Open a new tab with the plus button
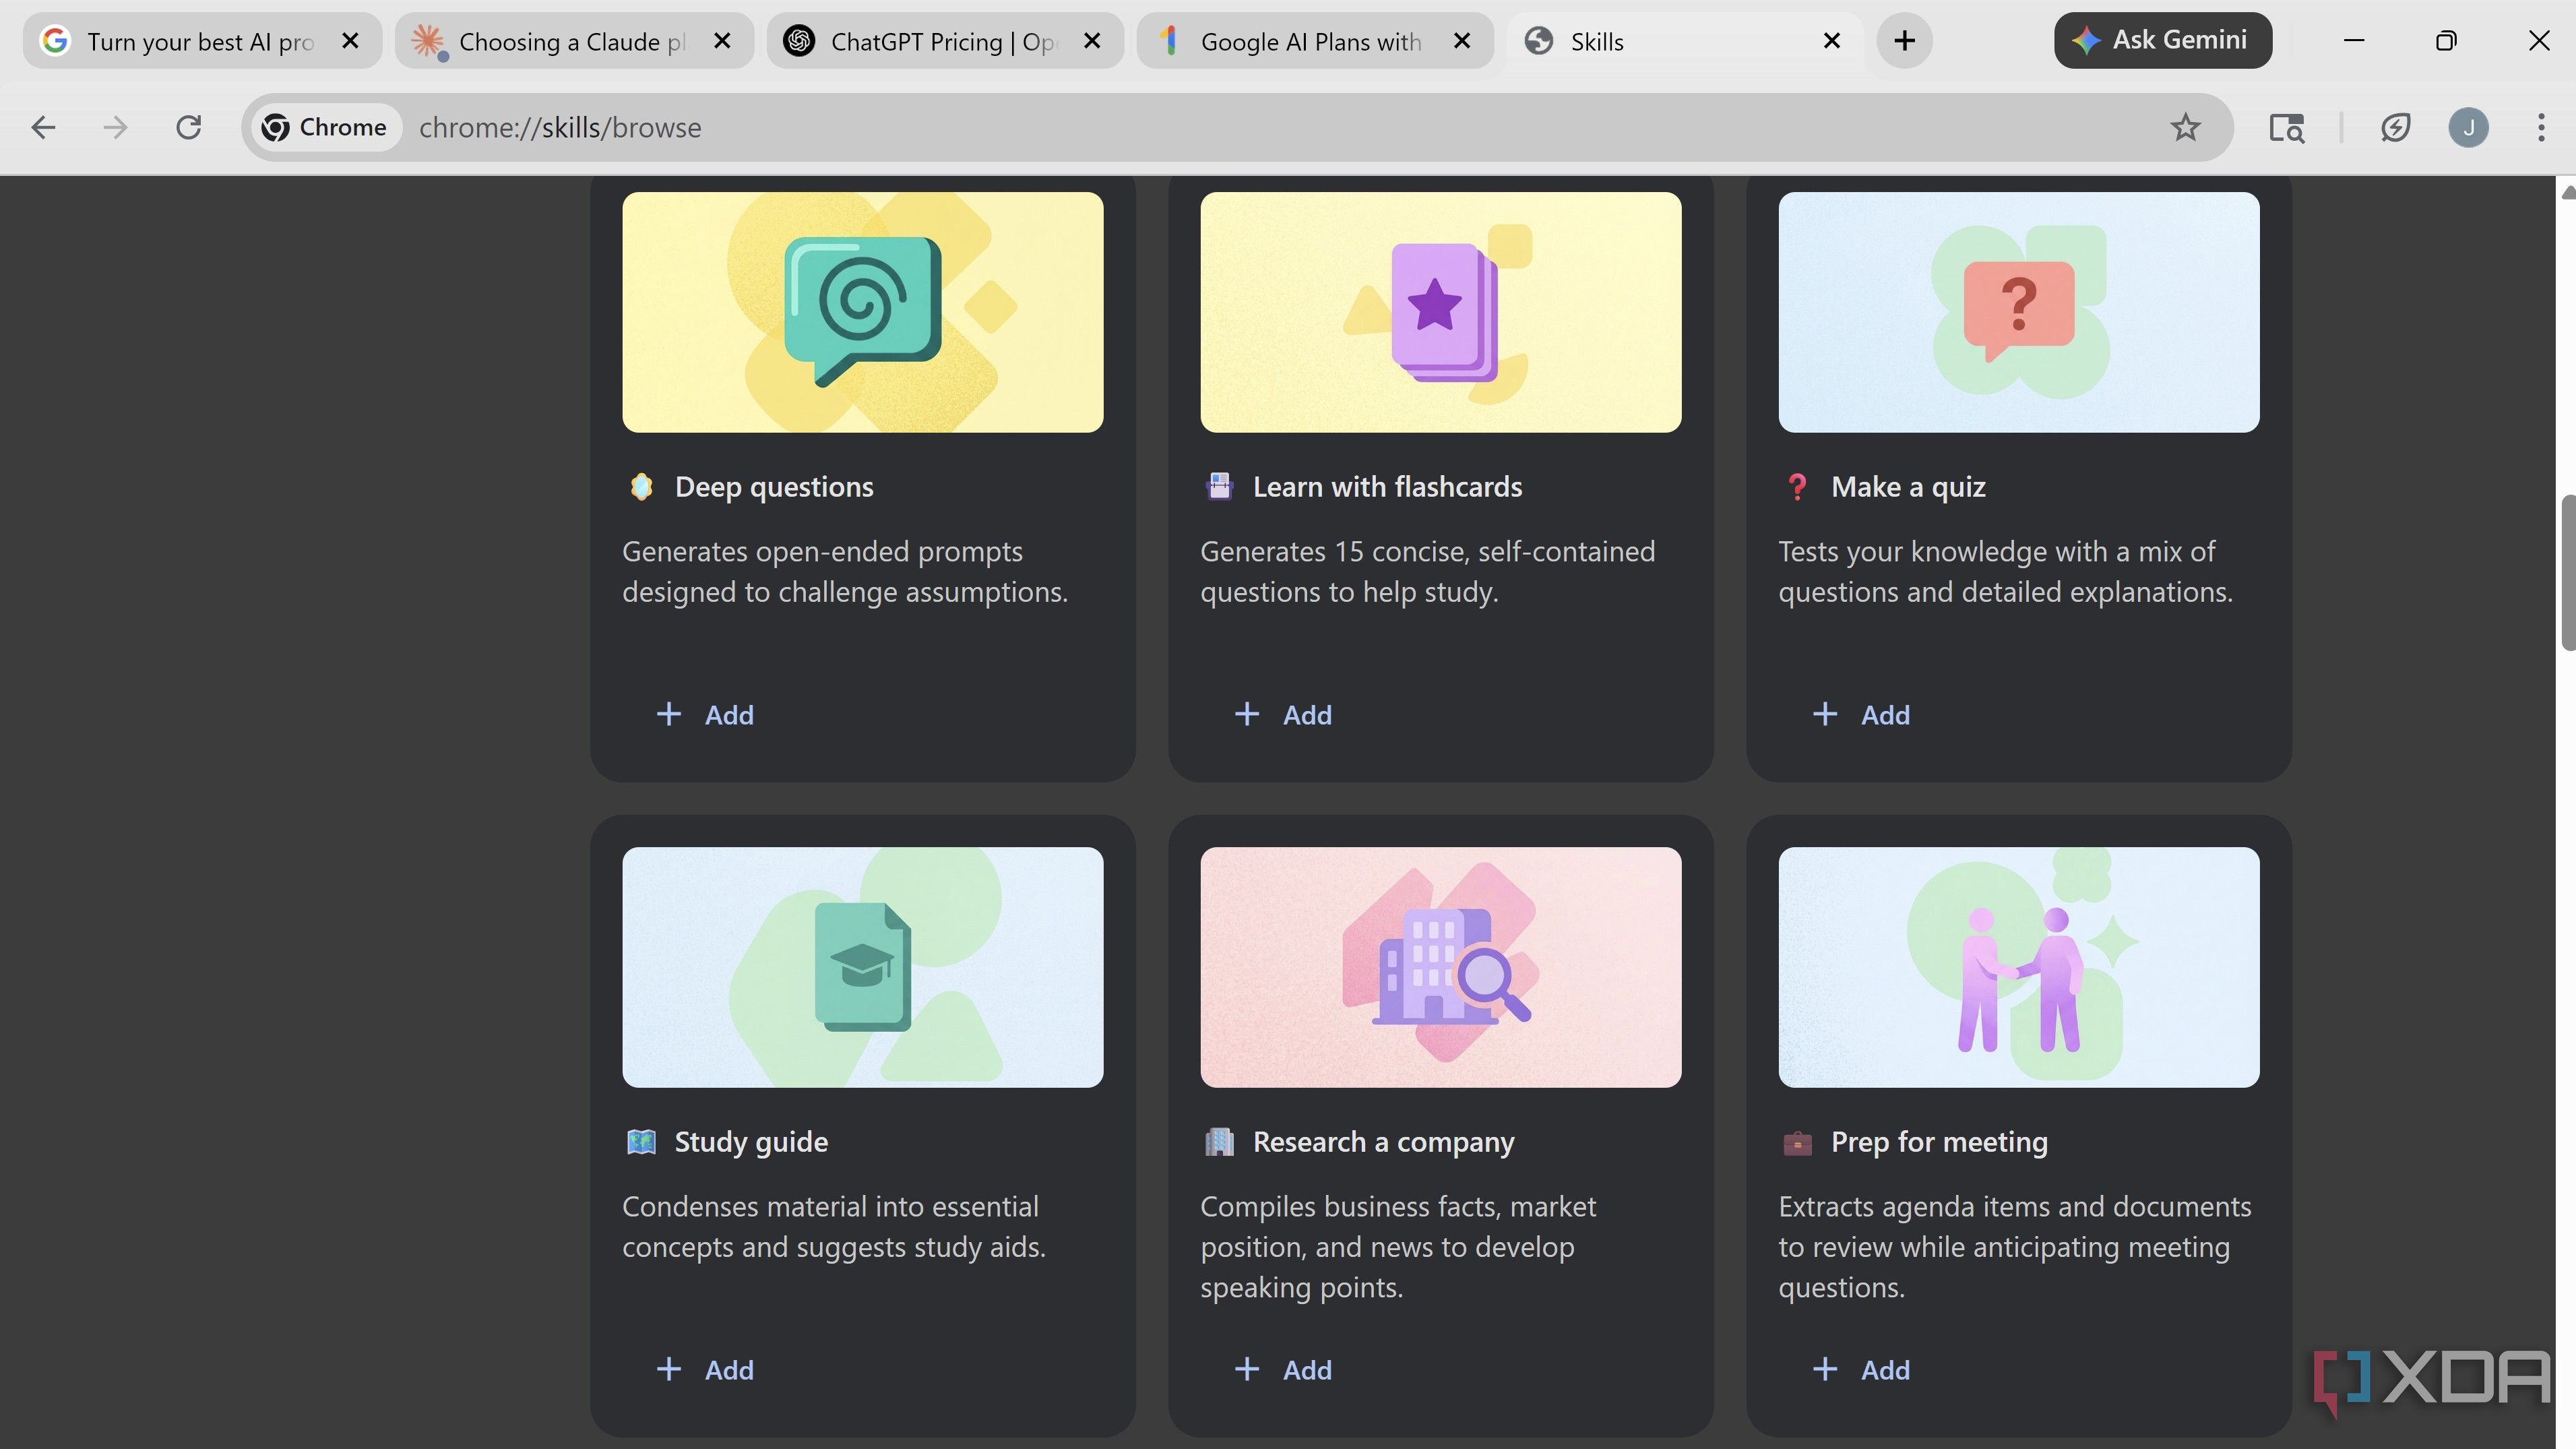2576x1449 pixels. (x=1904, y=41)
